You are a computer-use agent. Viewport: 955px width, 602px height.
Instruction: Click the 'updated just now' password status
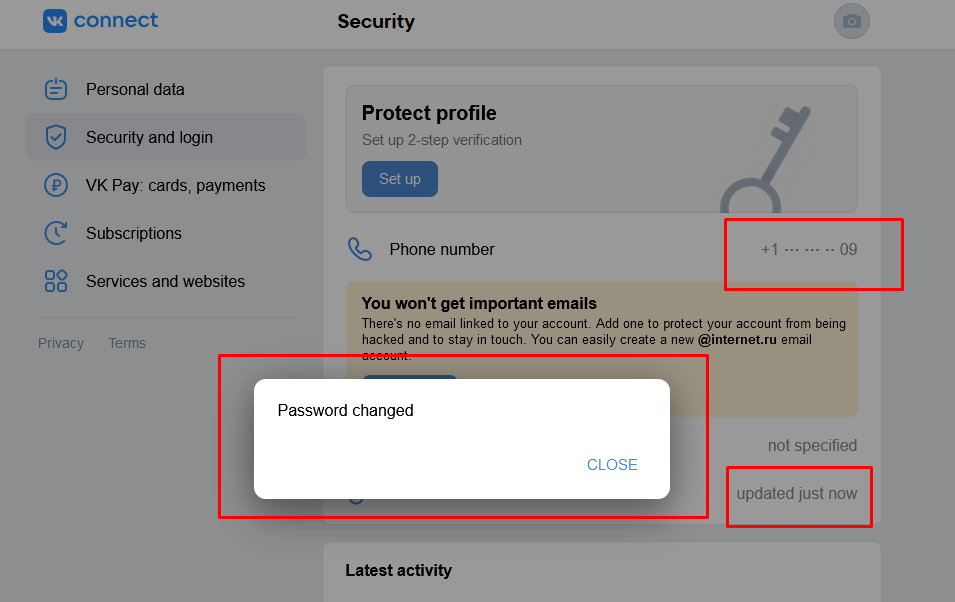[797, 493]
